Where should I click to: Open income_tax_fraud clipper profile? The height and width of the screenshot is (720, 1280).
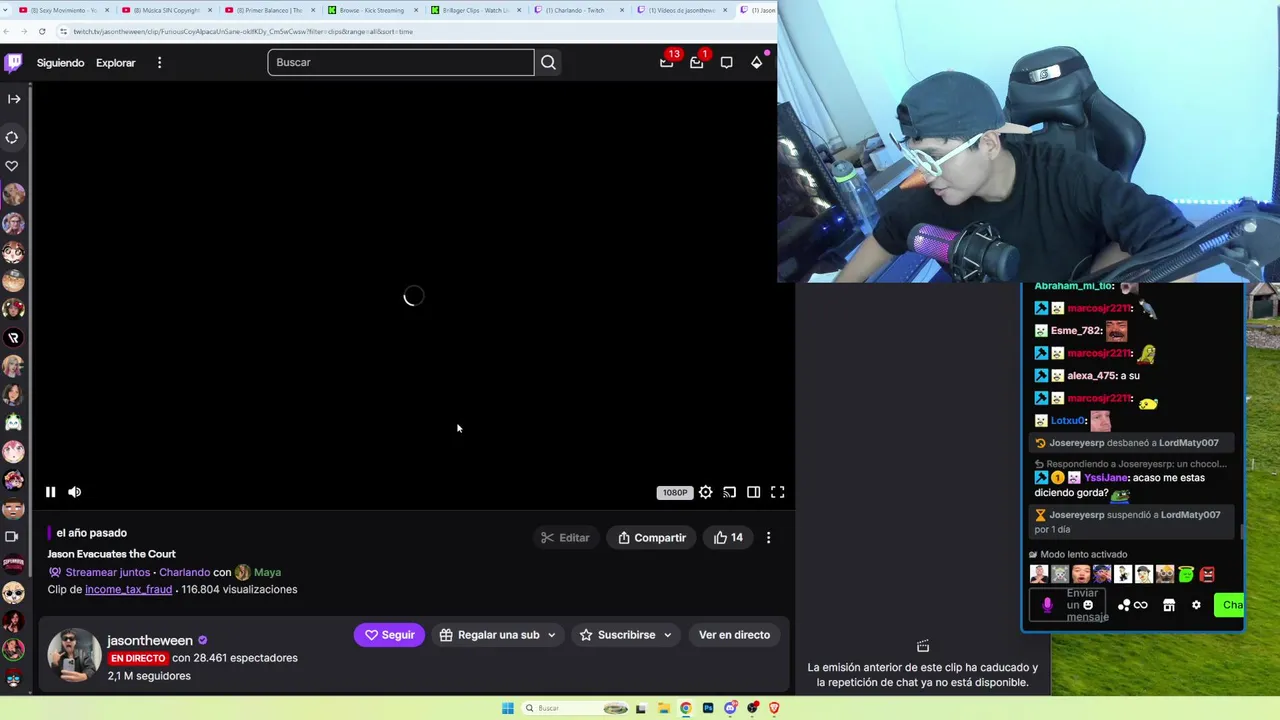tap(128, 590)
